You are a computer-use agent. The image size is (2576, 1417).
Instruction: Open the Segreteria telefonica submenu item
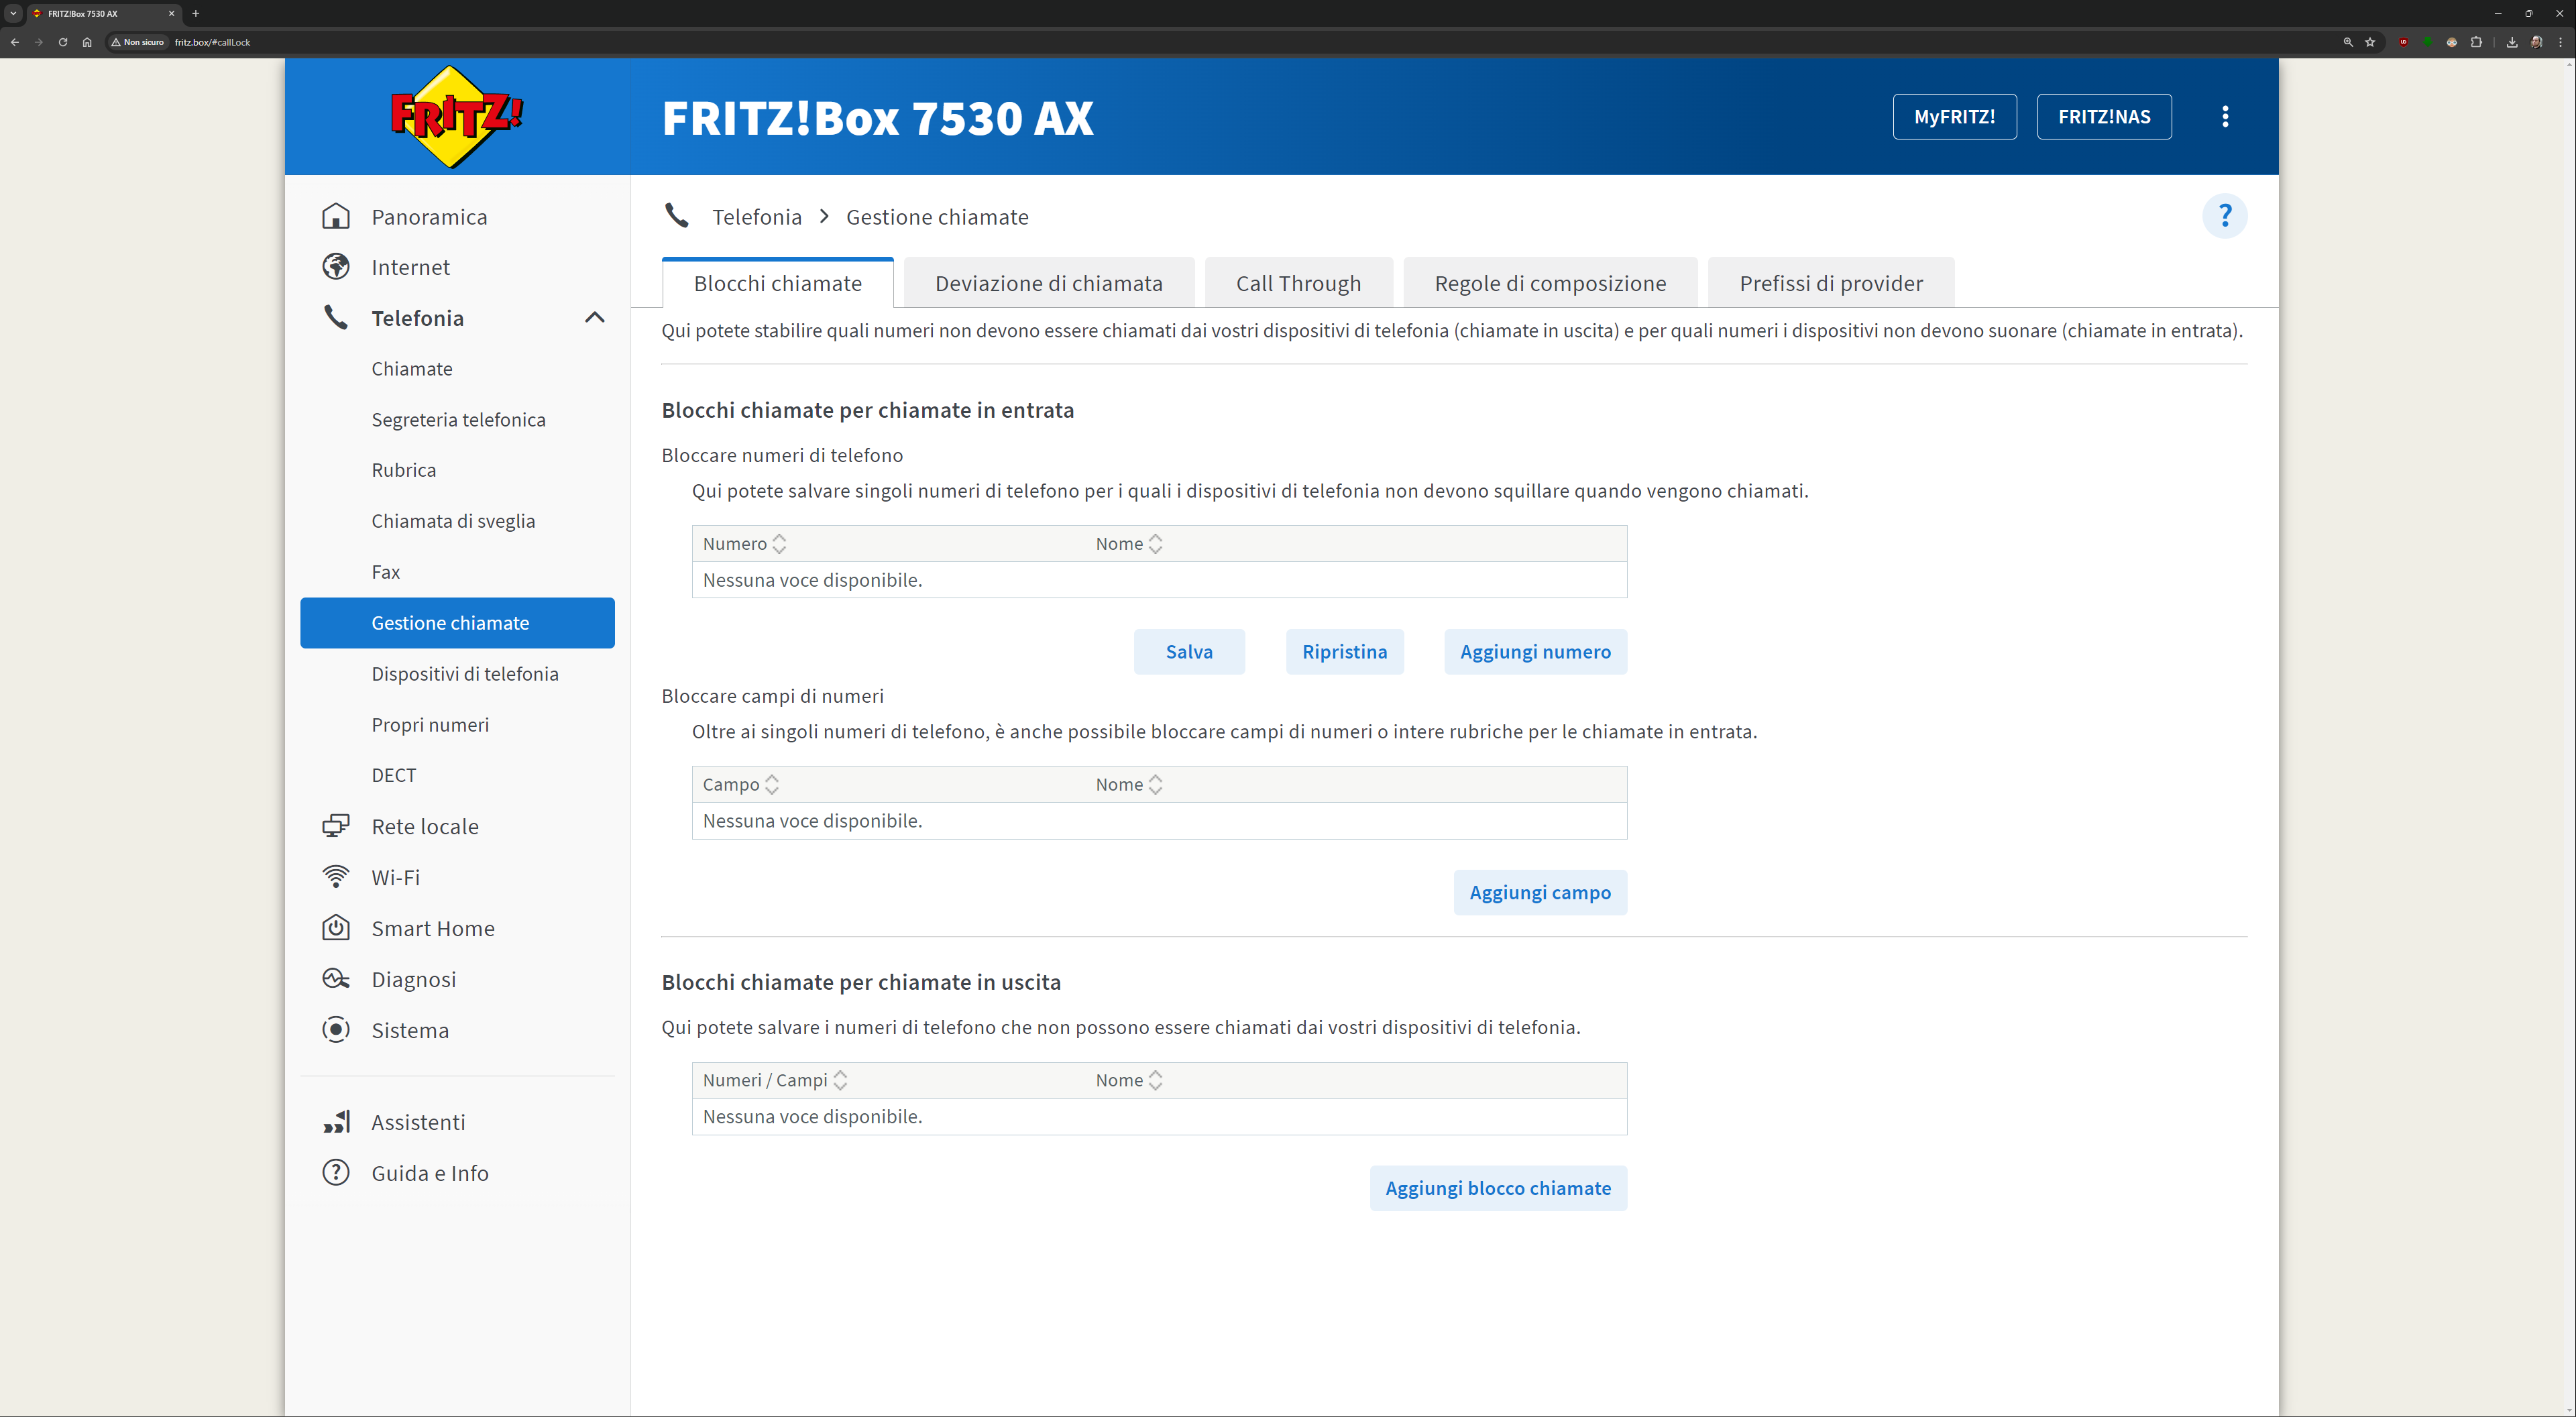pos(458,420)
